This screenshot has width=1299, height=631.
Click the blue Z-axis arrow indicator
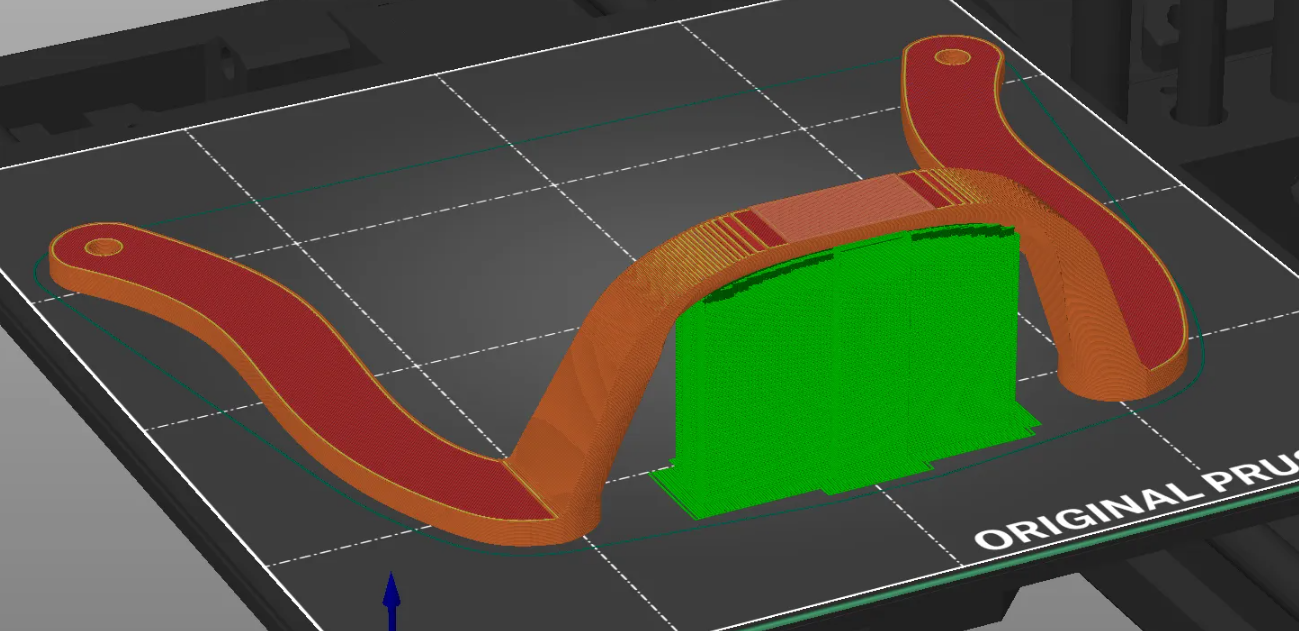[x=392, y=600]
